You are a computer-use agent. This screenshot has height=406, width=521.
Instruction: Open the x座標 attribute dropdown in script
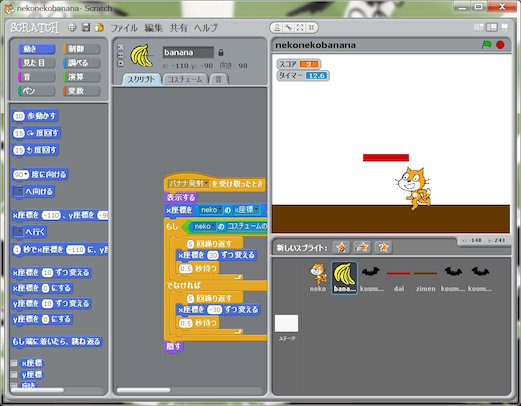point(256,210)
